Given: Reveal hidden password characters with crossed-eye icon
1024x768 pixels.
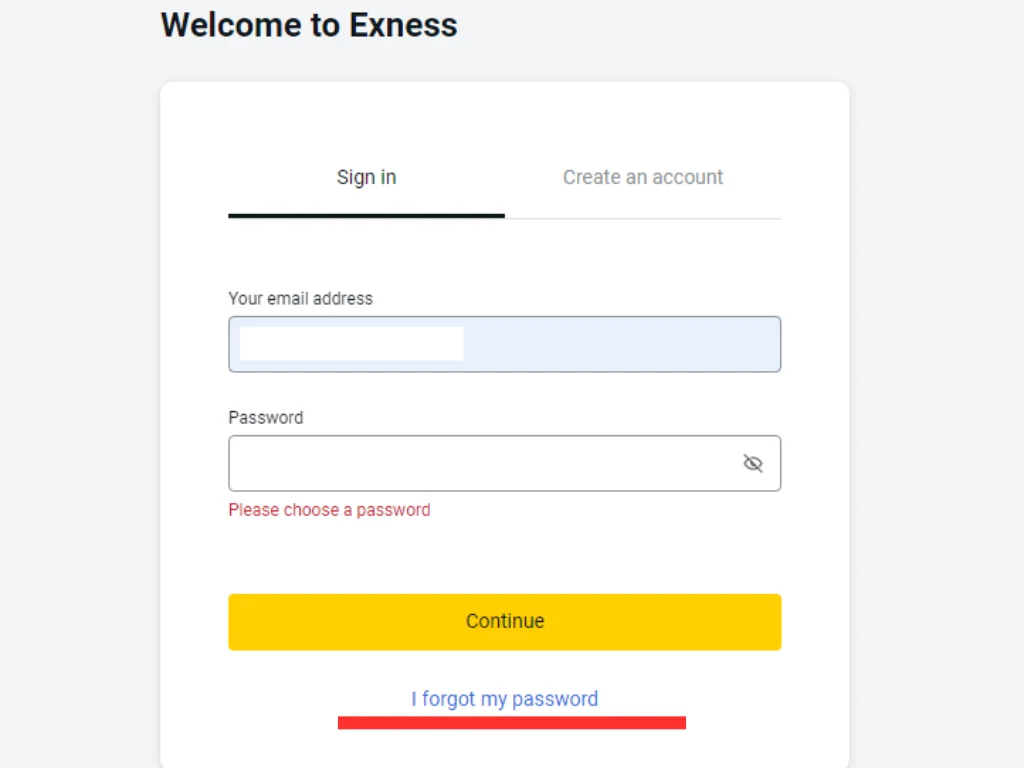Looking at the screenshot, I should pos(753,463).
